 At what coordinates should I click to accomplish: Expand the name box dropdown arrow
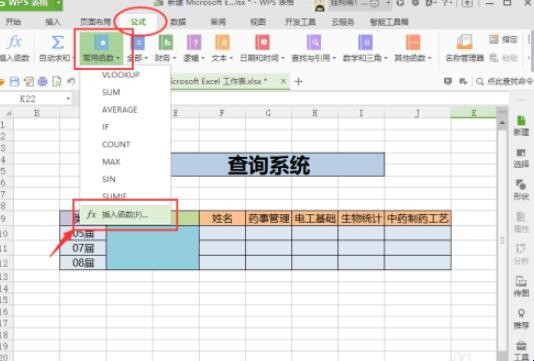coord(68,99)
